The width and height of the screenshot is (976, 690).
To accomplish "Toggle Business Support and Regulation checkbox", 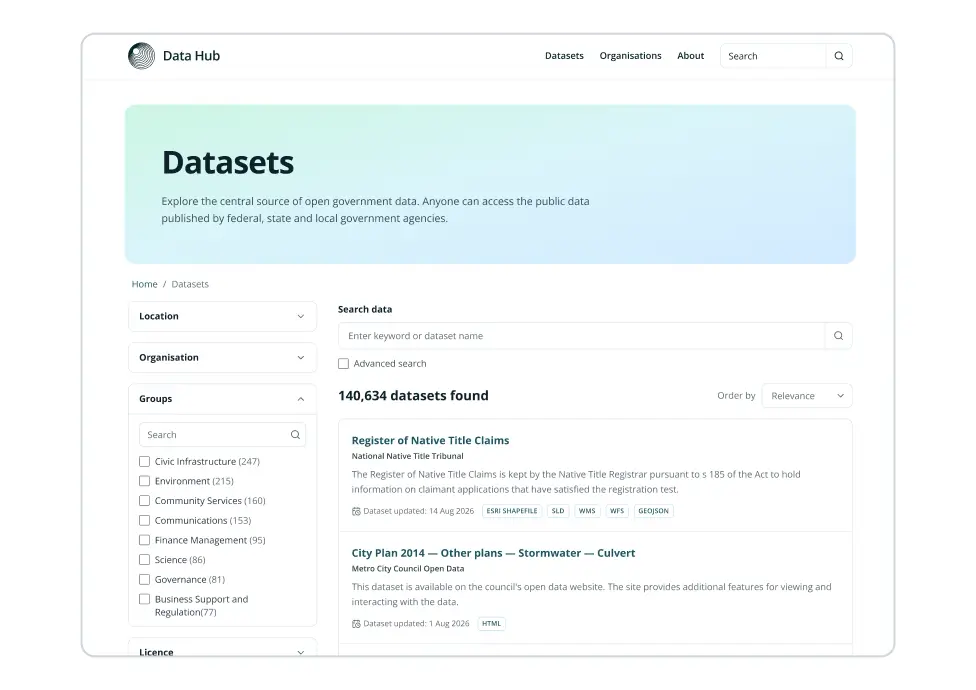I will pos(144,599).
